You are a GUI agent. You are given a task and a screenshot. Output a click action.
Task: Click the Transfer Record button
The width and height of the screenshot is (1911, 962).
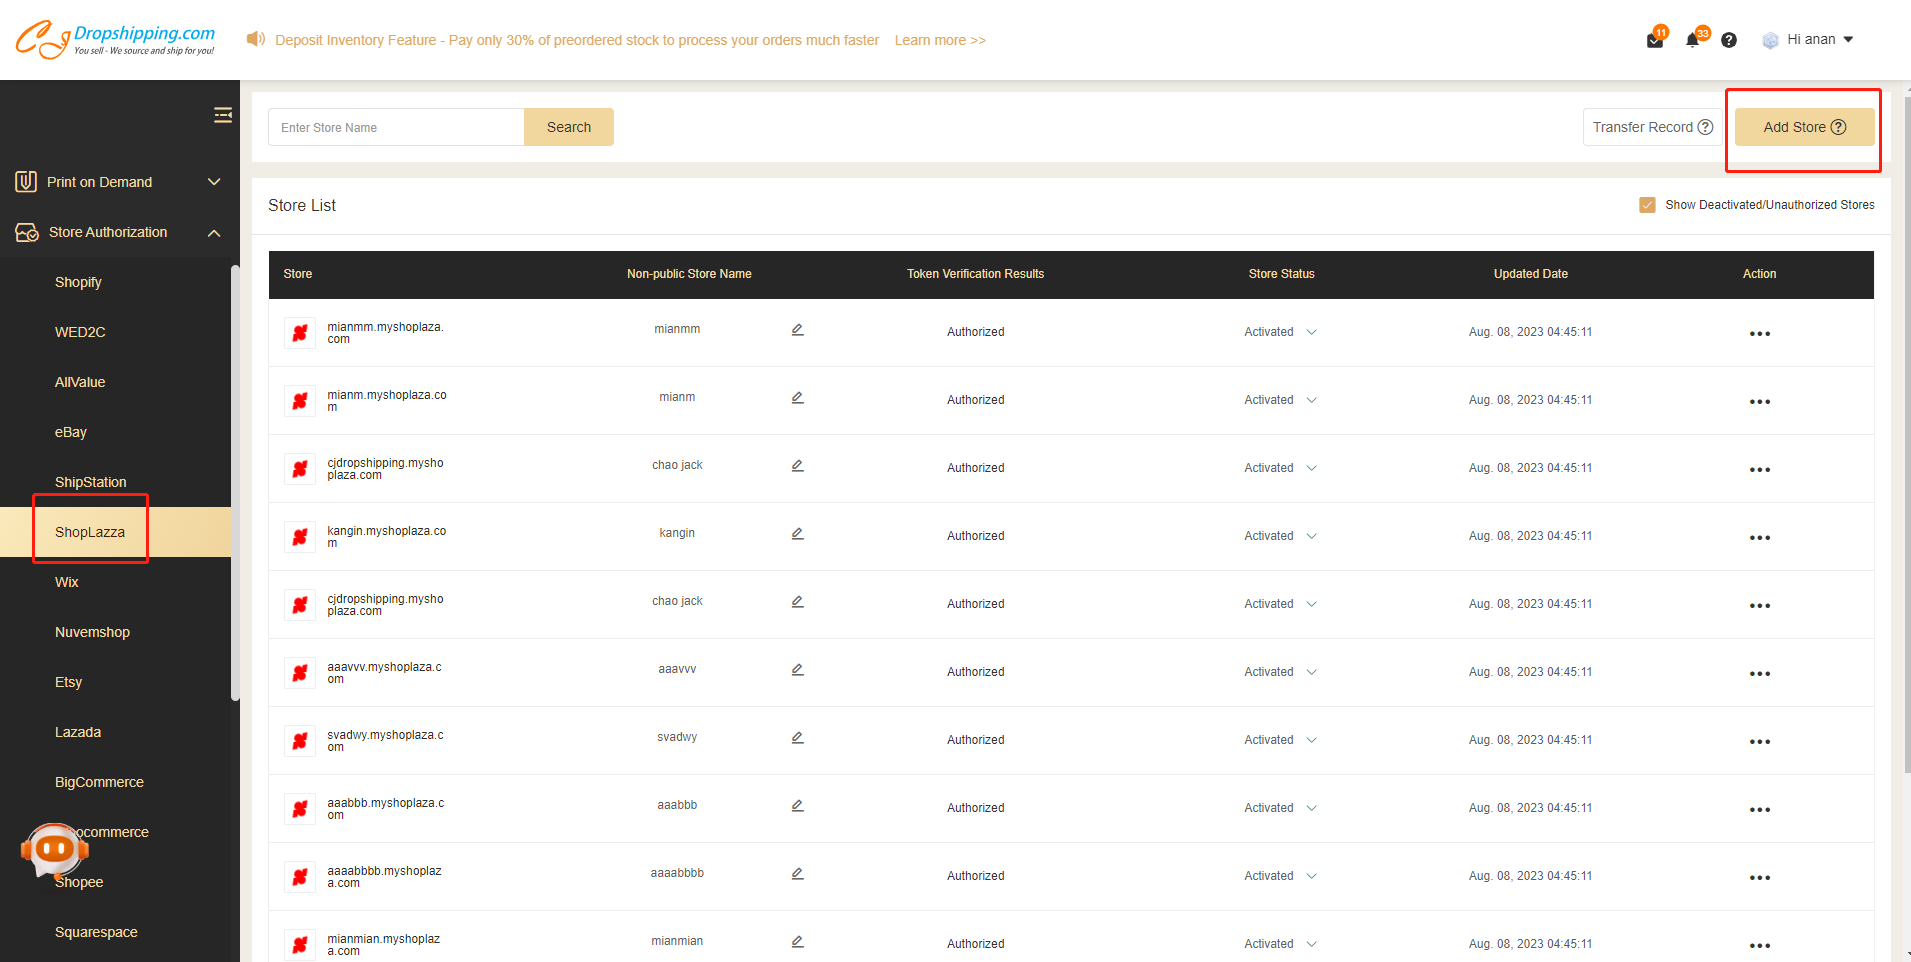tap(1651, 127)
